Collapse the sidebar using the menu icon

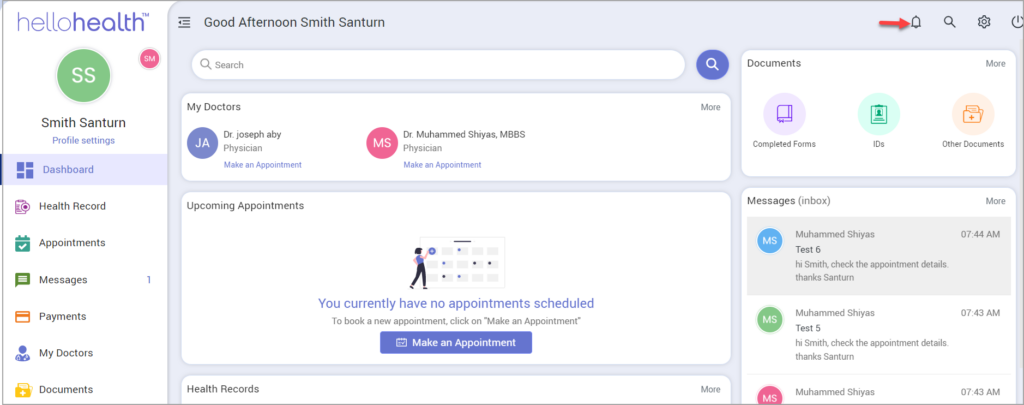184,22
